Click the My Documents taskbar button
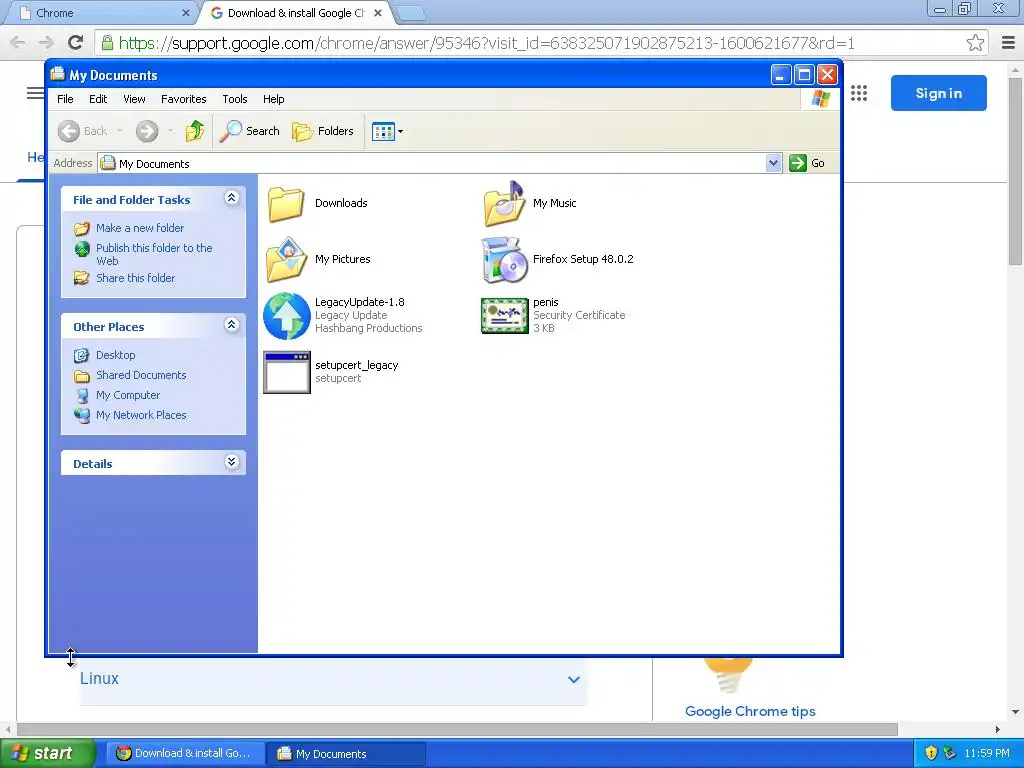Viewport: 1024px width, 768px height. pos(346,754)
